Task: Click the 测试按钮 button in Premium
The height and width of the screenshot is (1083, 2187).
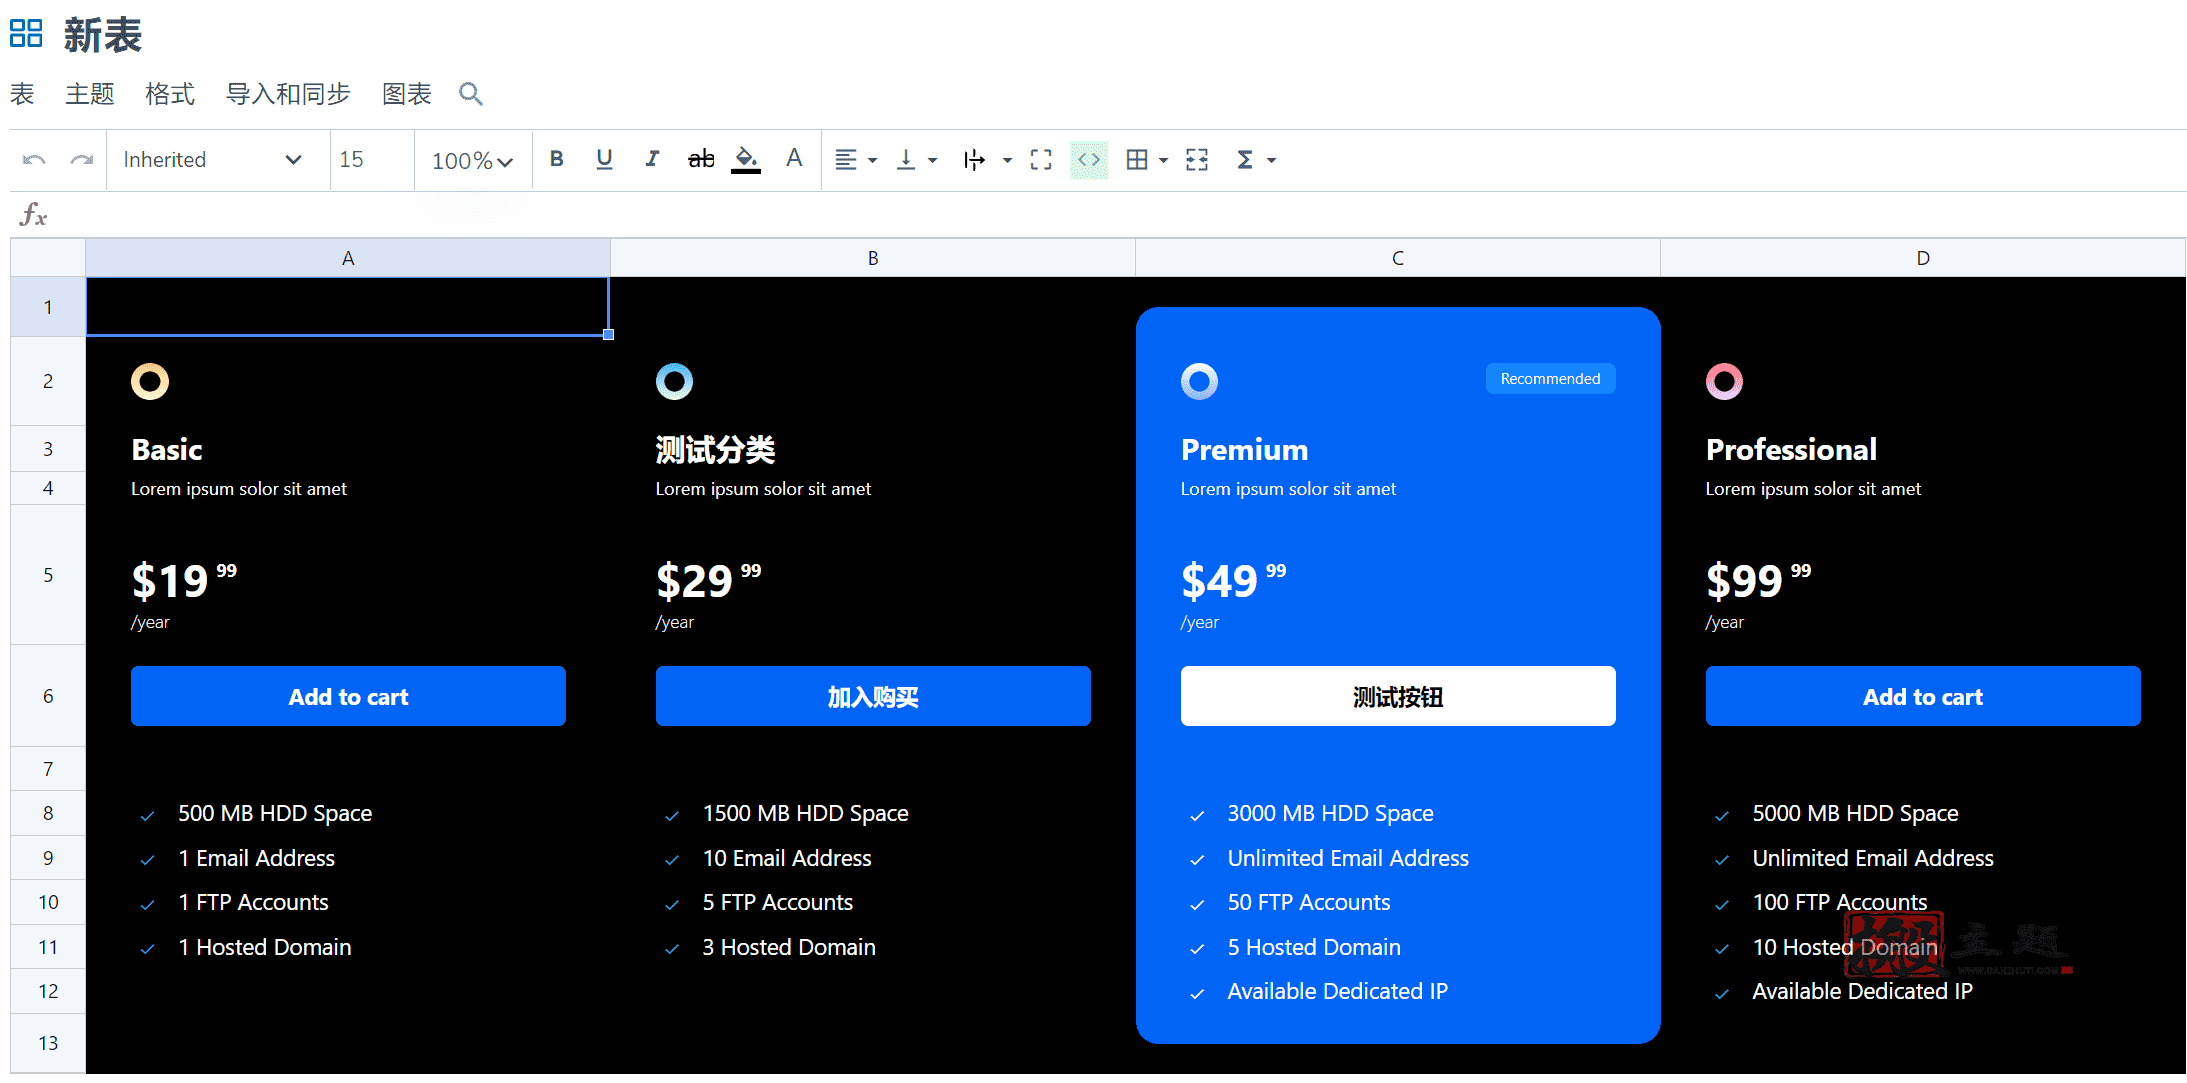Action: [x=1398, y=696]
